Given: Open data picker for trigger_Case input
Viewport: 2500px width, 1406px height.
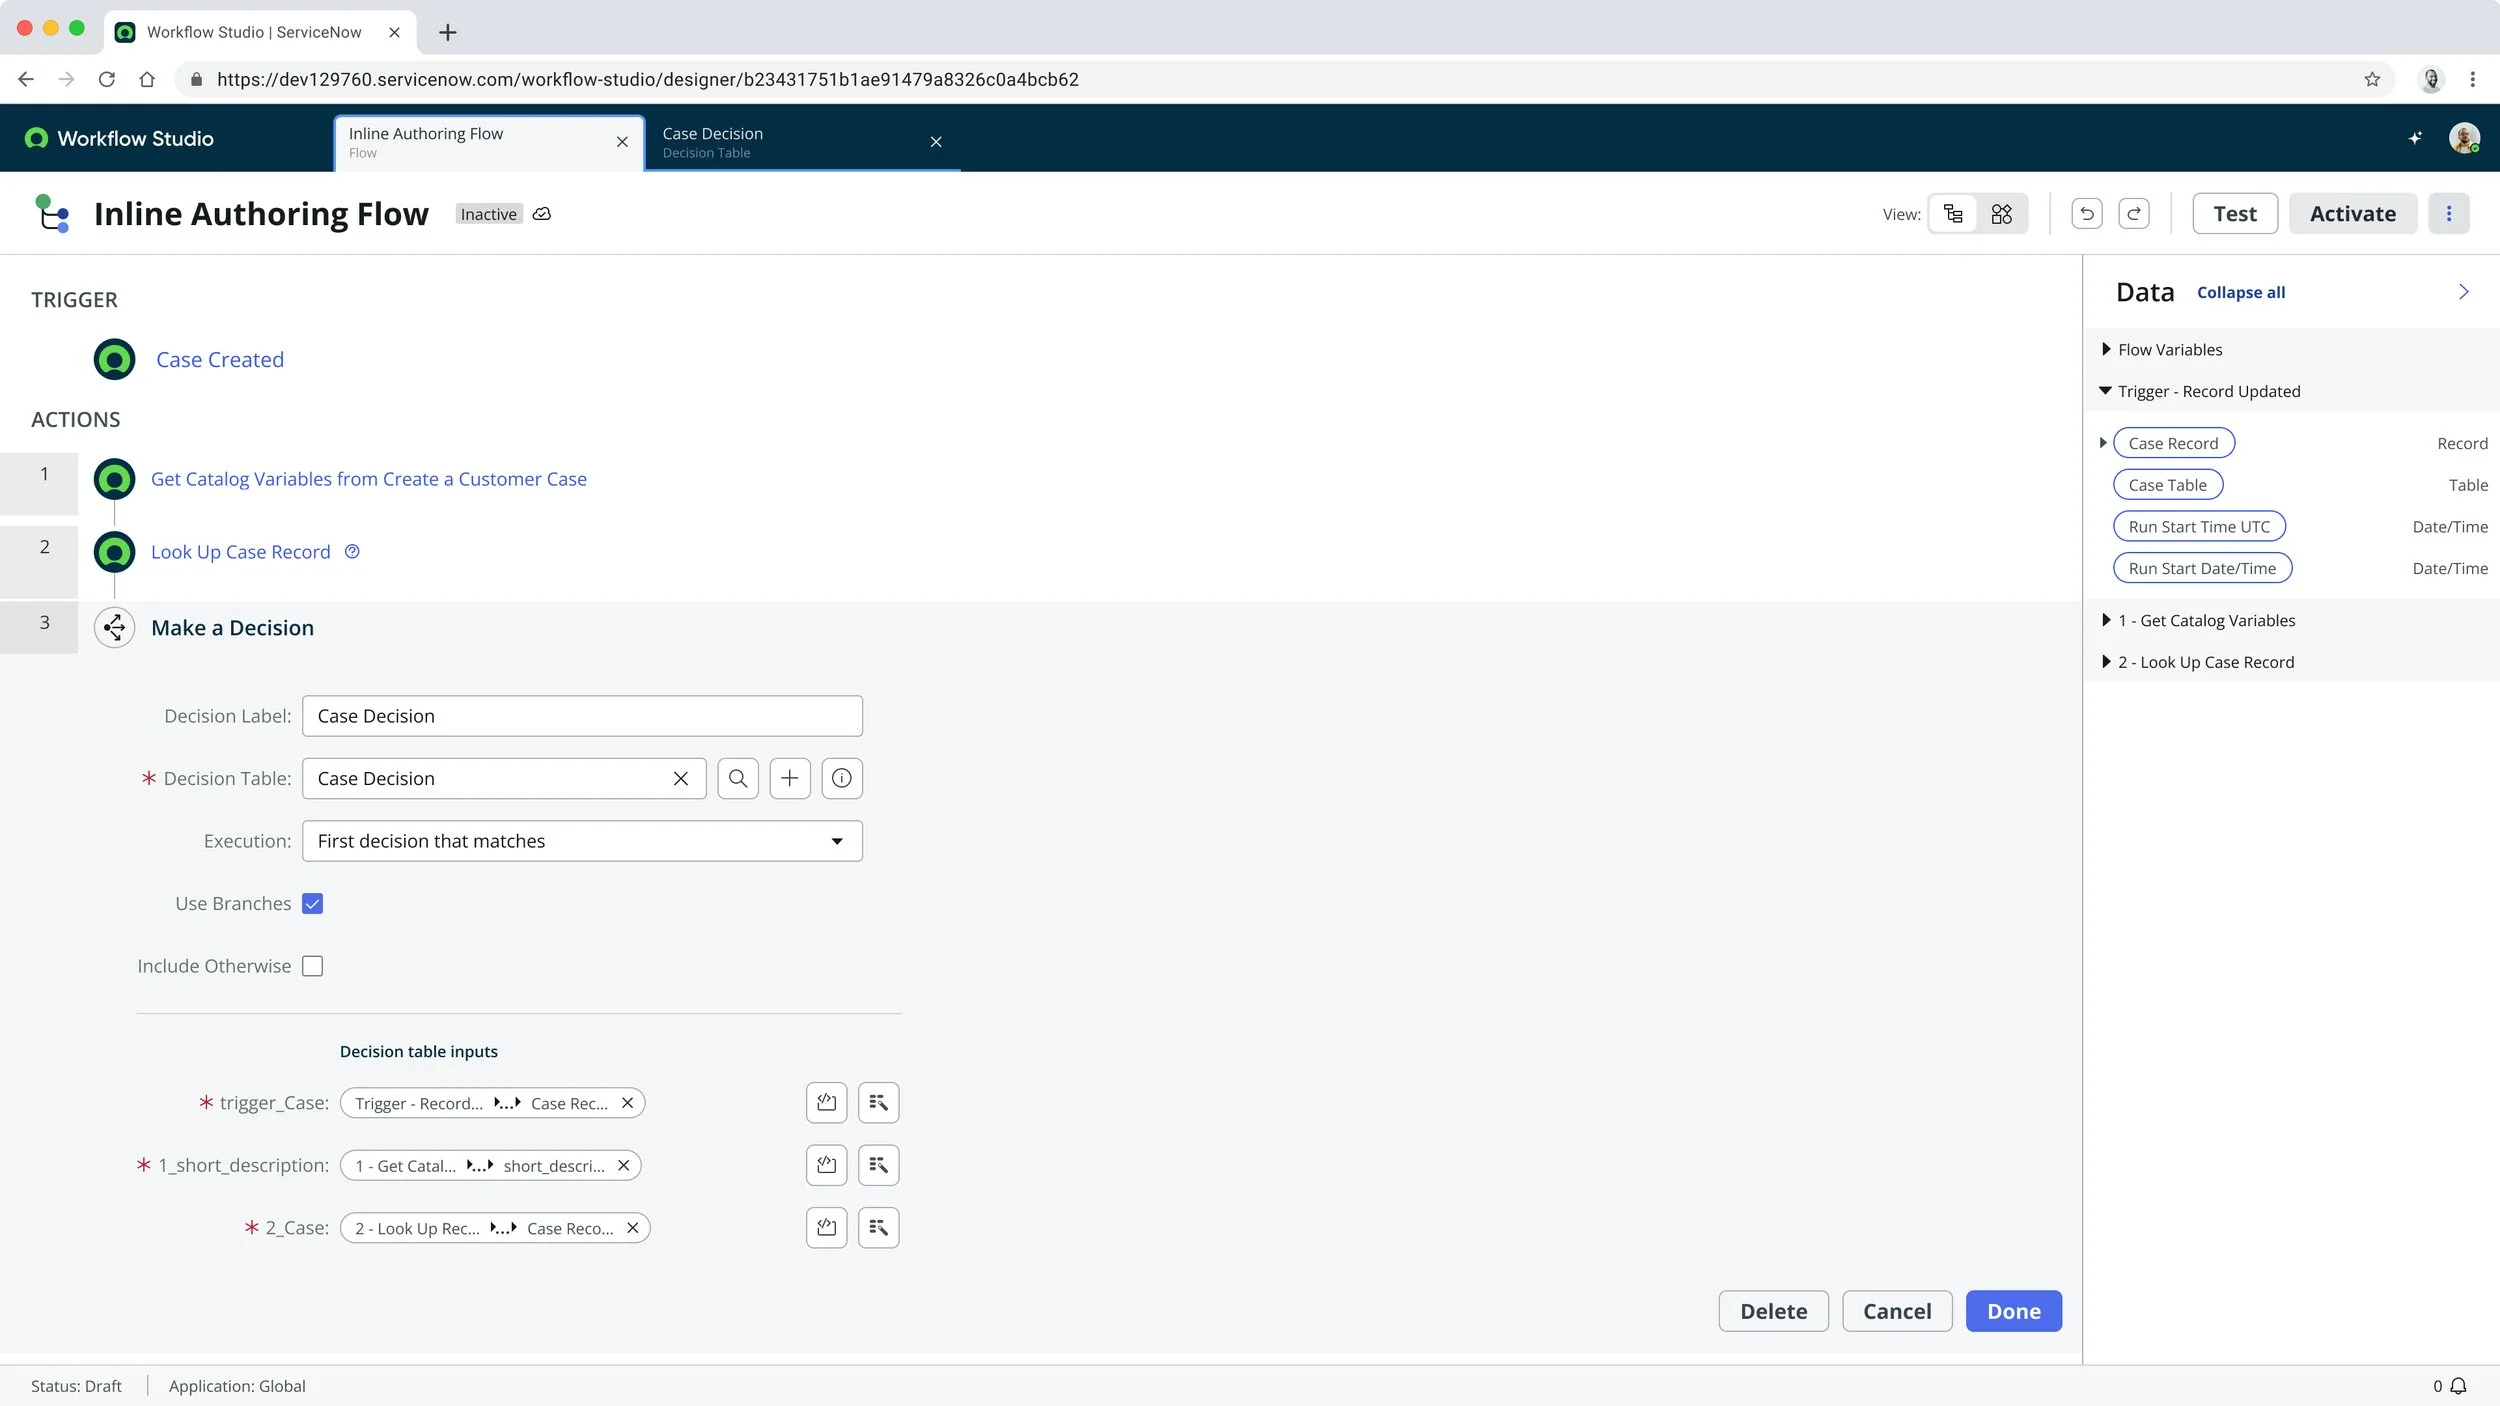Looking at the screenshot, I should click(878, 1102).
